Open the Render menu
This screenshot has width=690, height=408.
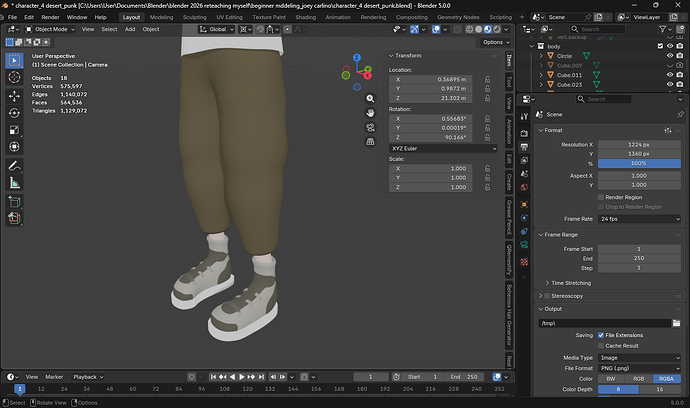coord(50,17)
